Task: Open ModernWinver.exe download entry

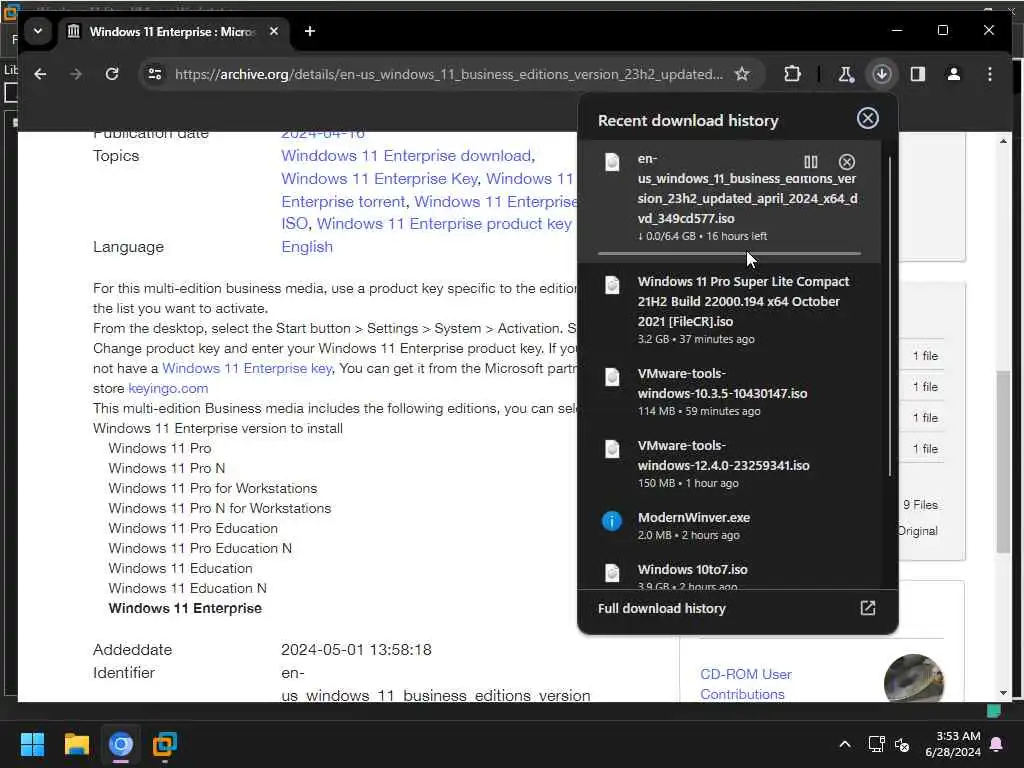Action: click(729, 526)
